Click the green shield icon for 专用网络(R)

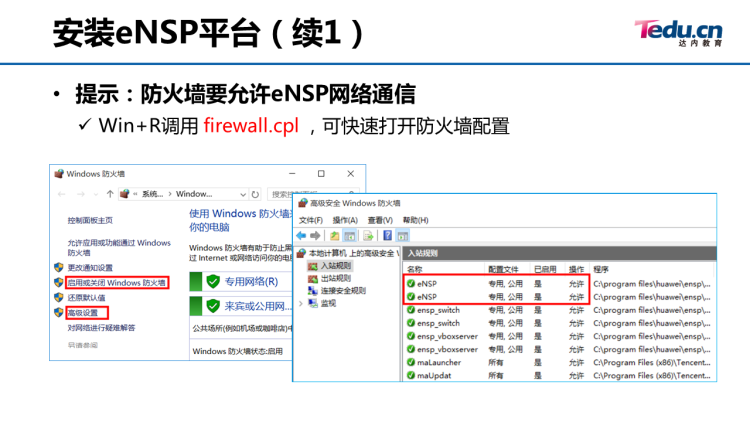tap(213, 281)
